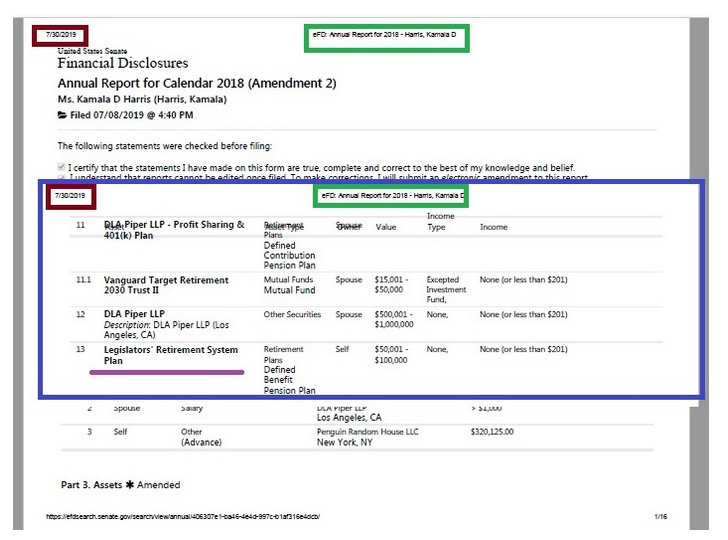This screenshot has height=540, width=728.
Task: Click owner 'Spouse' in the Vanguard Target Retirement row
Action: [x=349, y=280]
